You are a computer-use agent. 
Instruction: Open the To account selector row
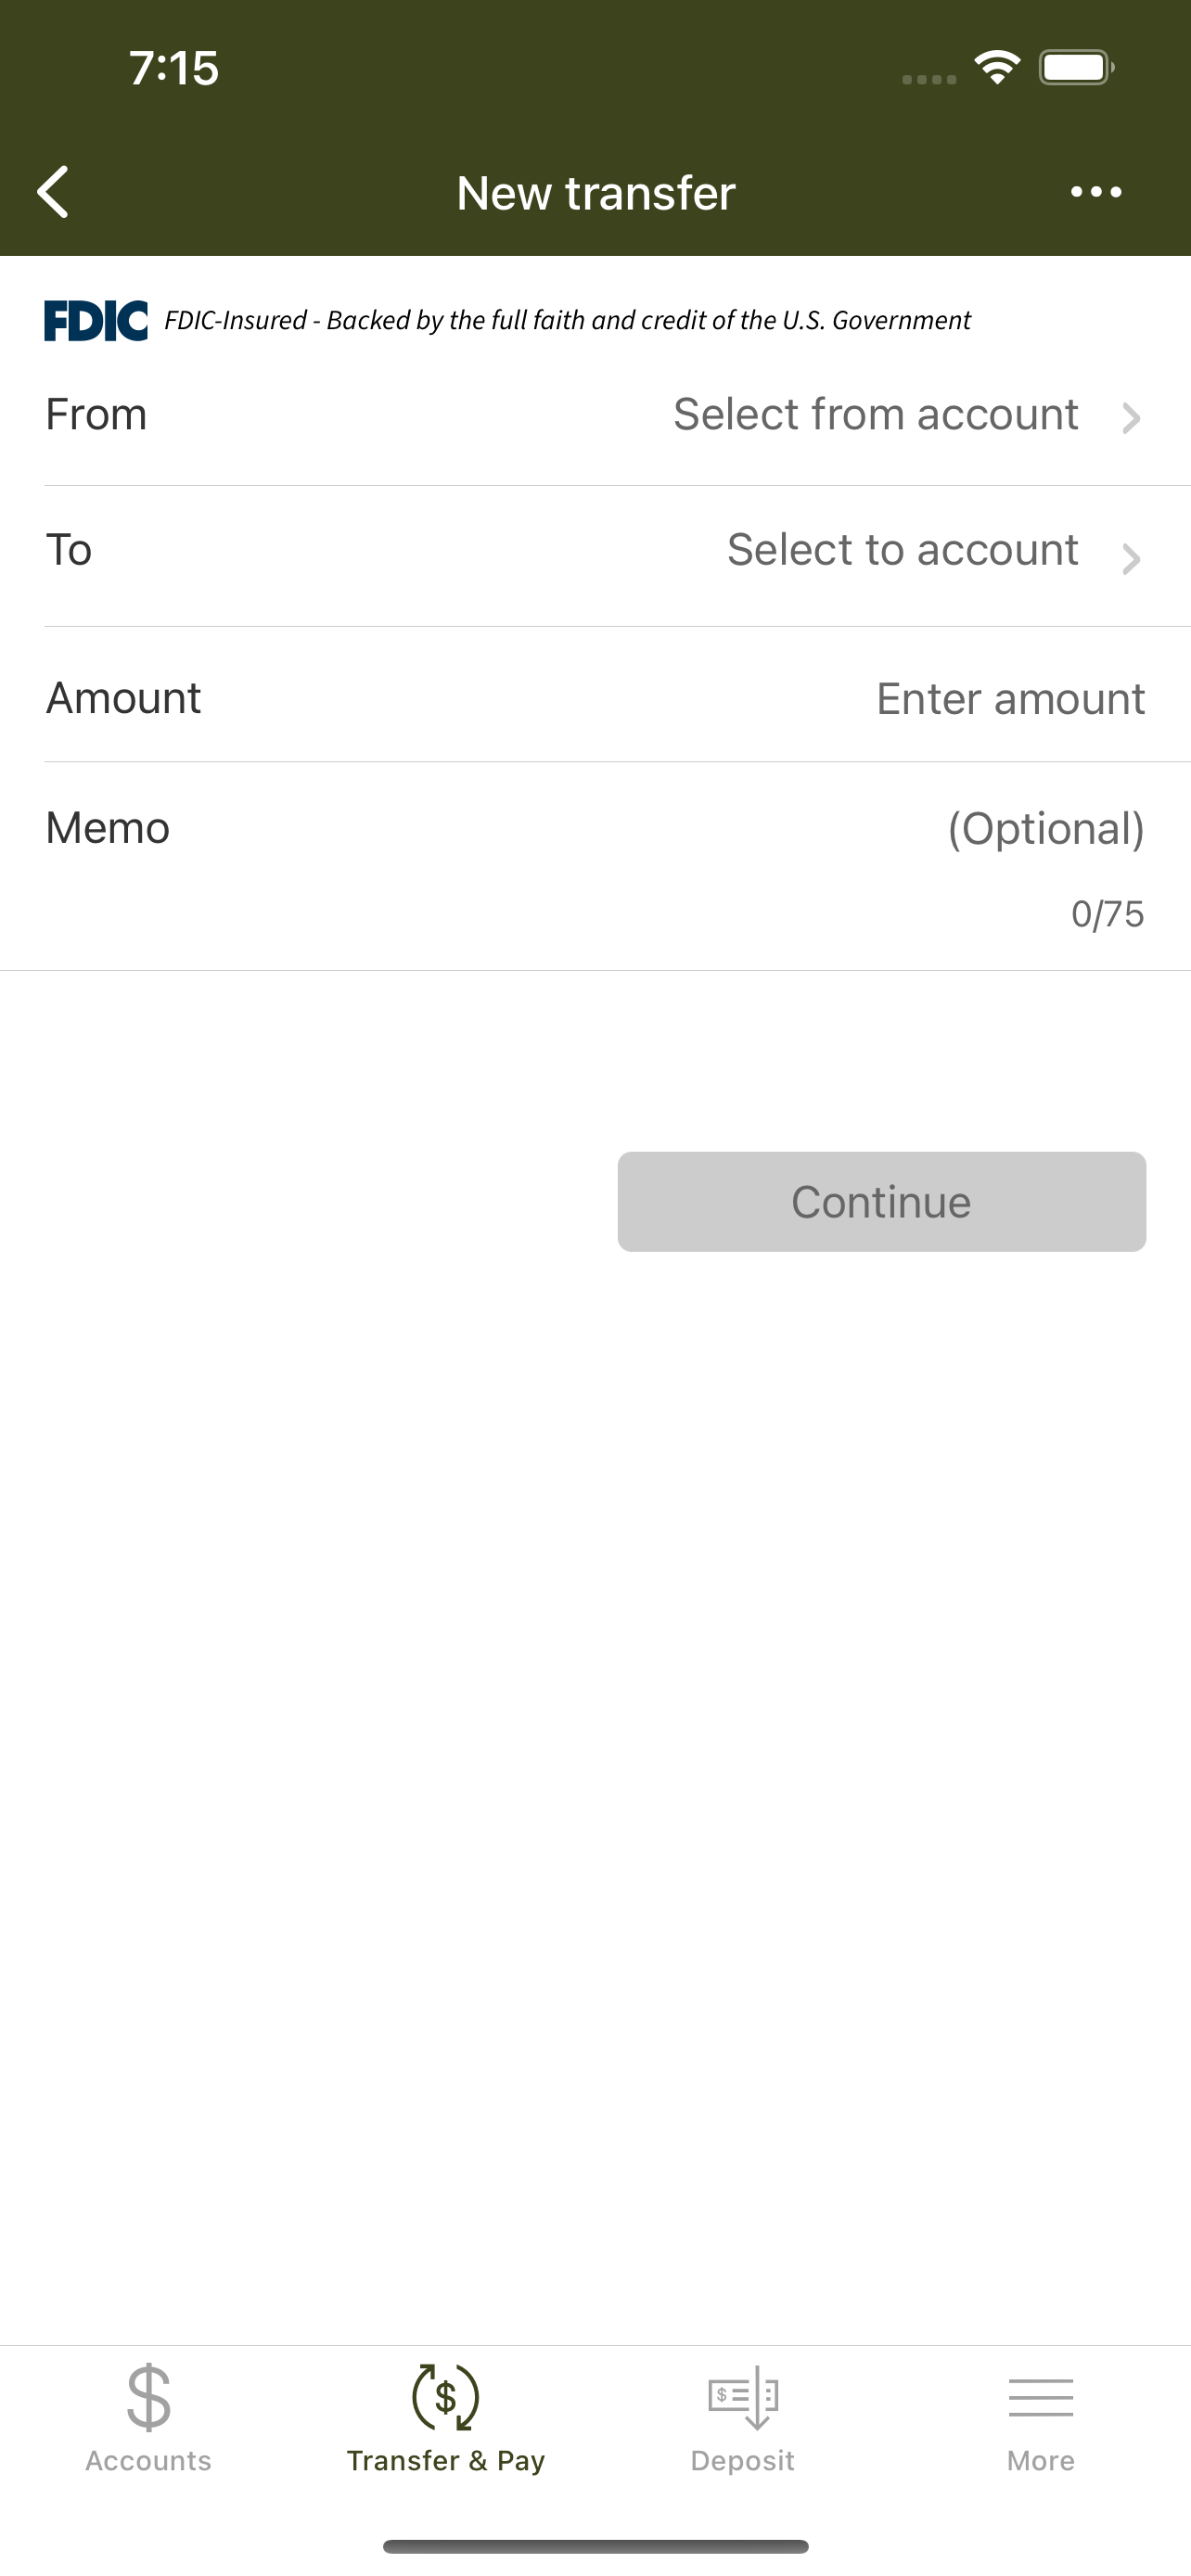pos(596,556)
